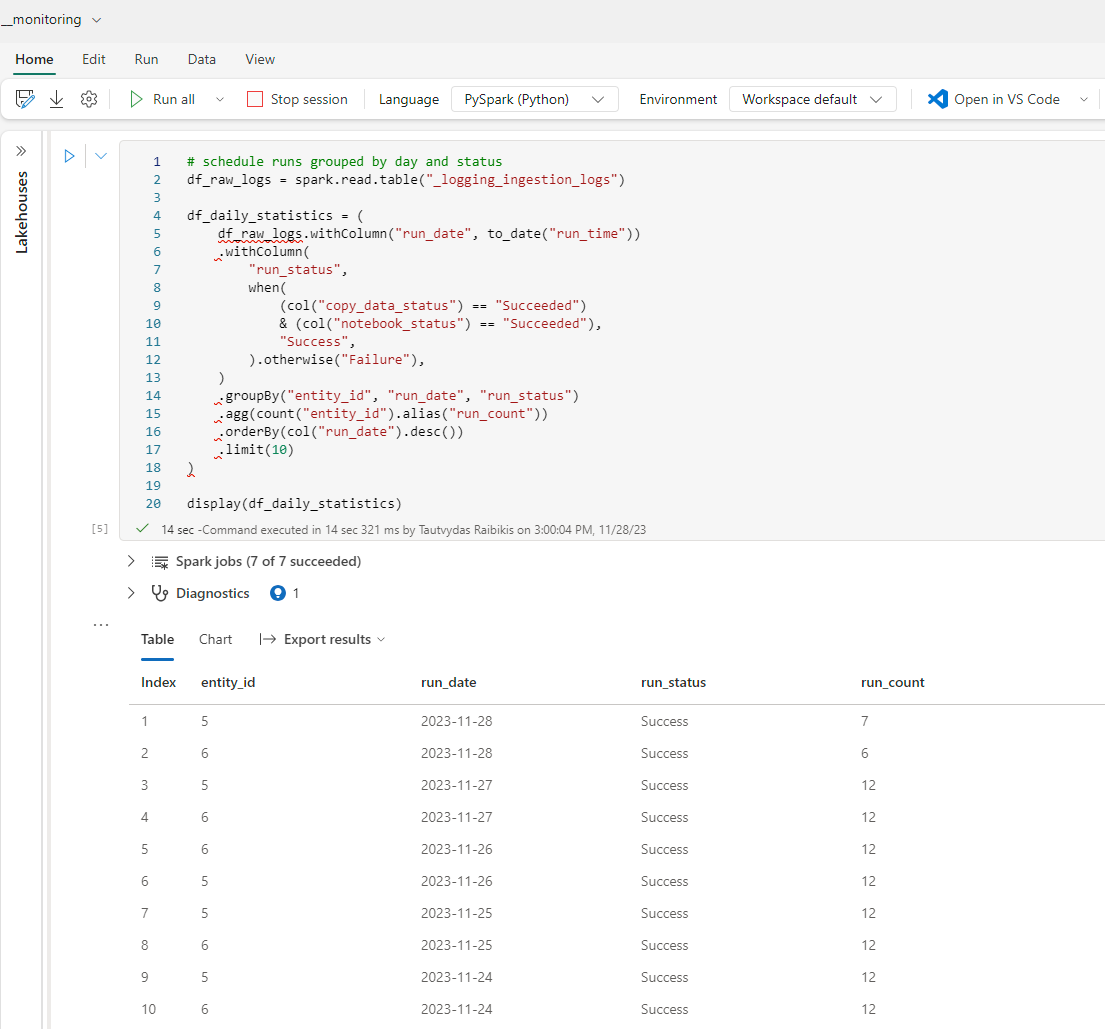
Task: Open the Edit ribbon tab
Action: 94,59
